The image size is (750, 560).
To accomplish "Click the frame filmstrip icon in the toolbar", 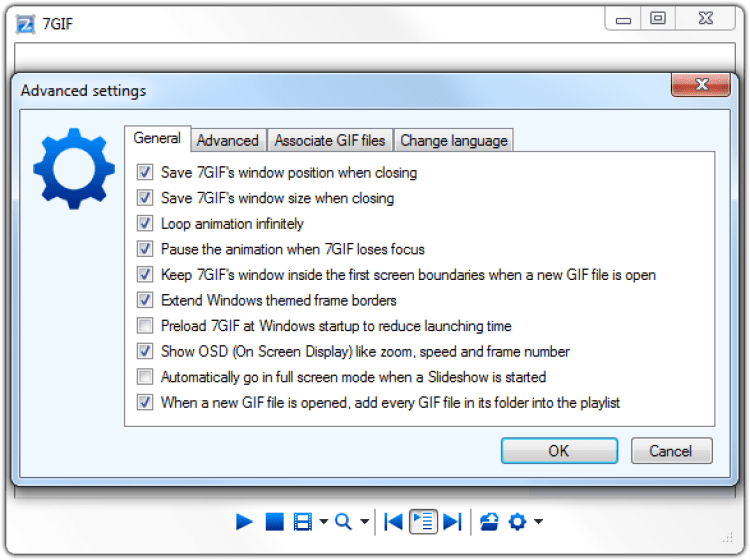I will pos(302,522).
